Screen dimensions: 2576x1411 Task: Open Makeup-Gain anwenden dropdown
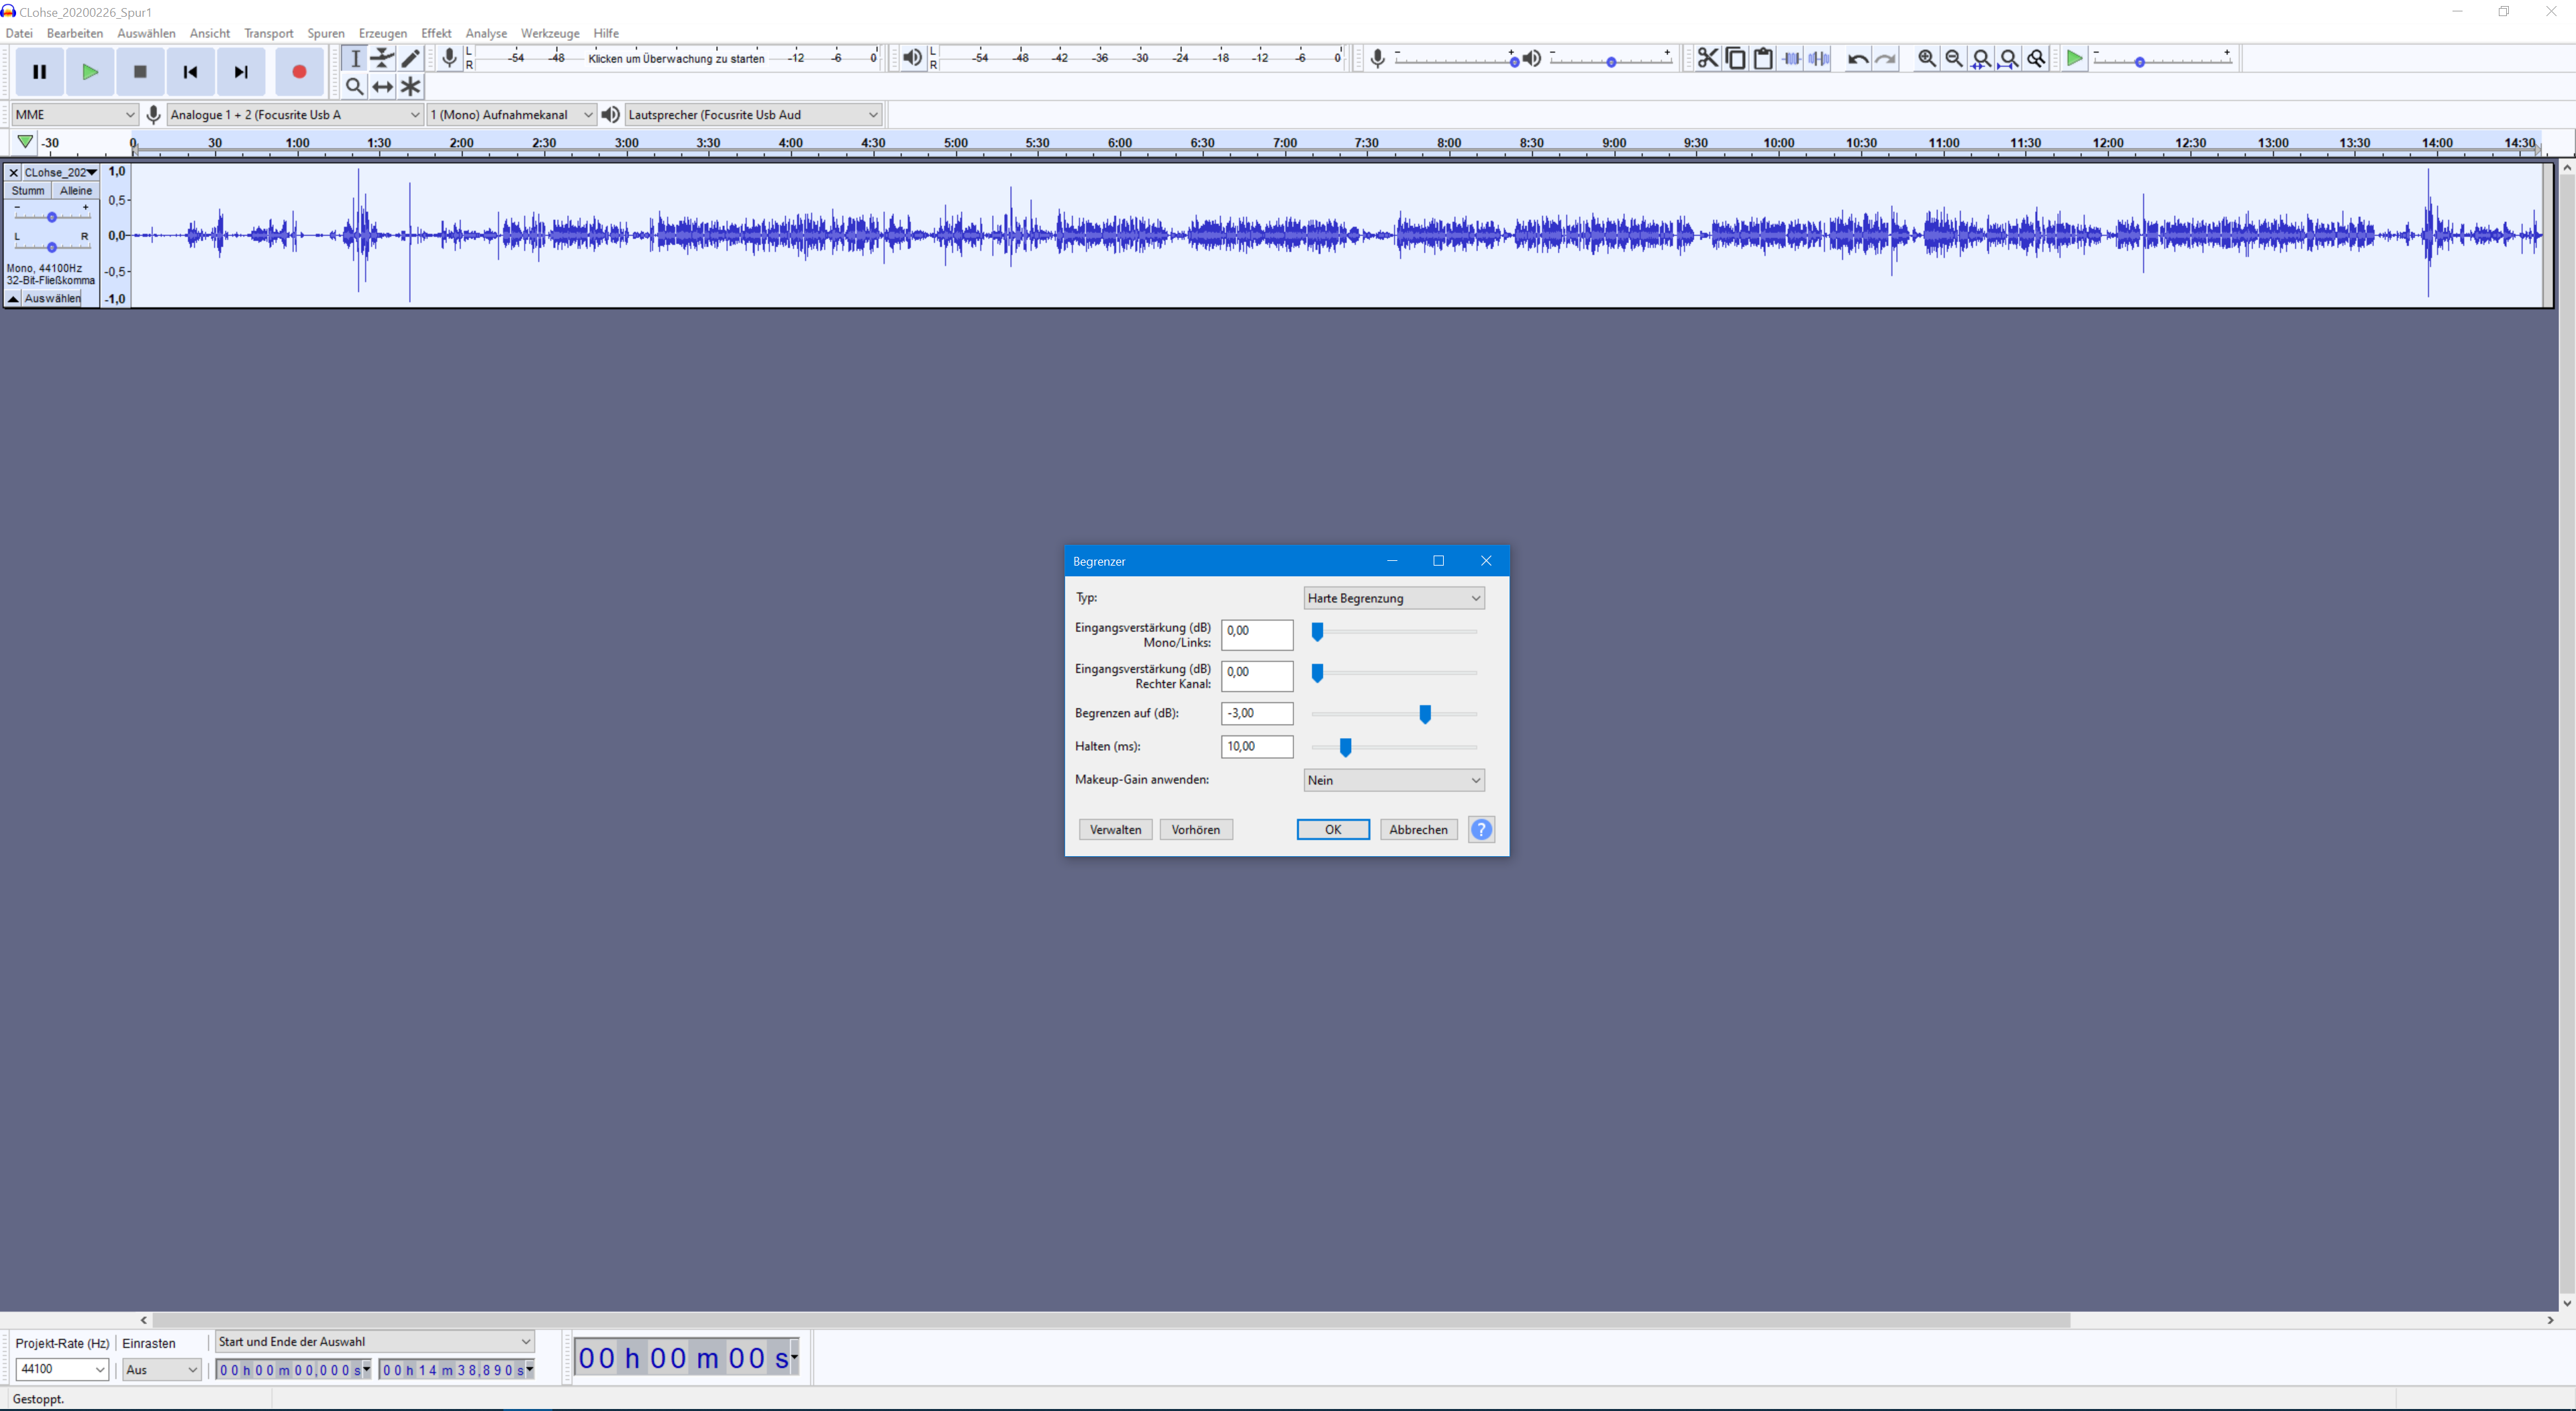coord(1393,780)
